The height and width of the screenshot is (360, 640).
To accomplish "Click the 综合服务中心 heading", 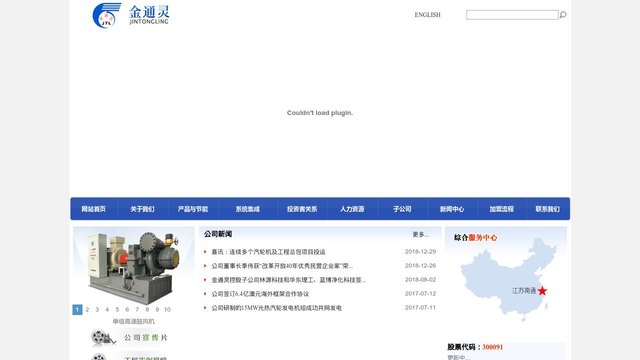I will click(x=476, y=238).
